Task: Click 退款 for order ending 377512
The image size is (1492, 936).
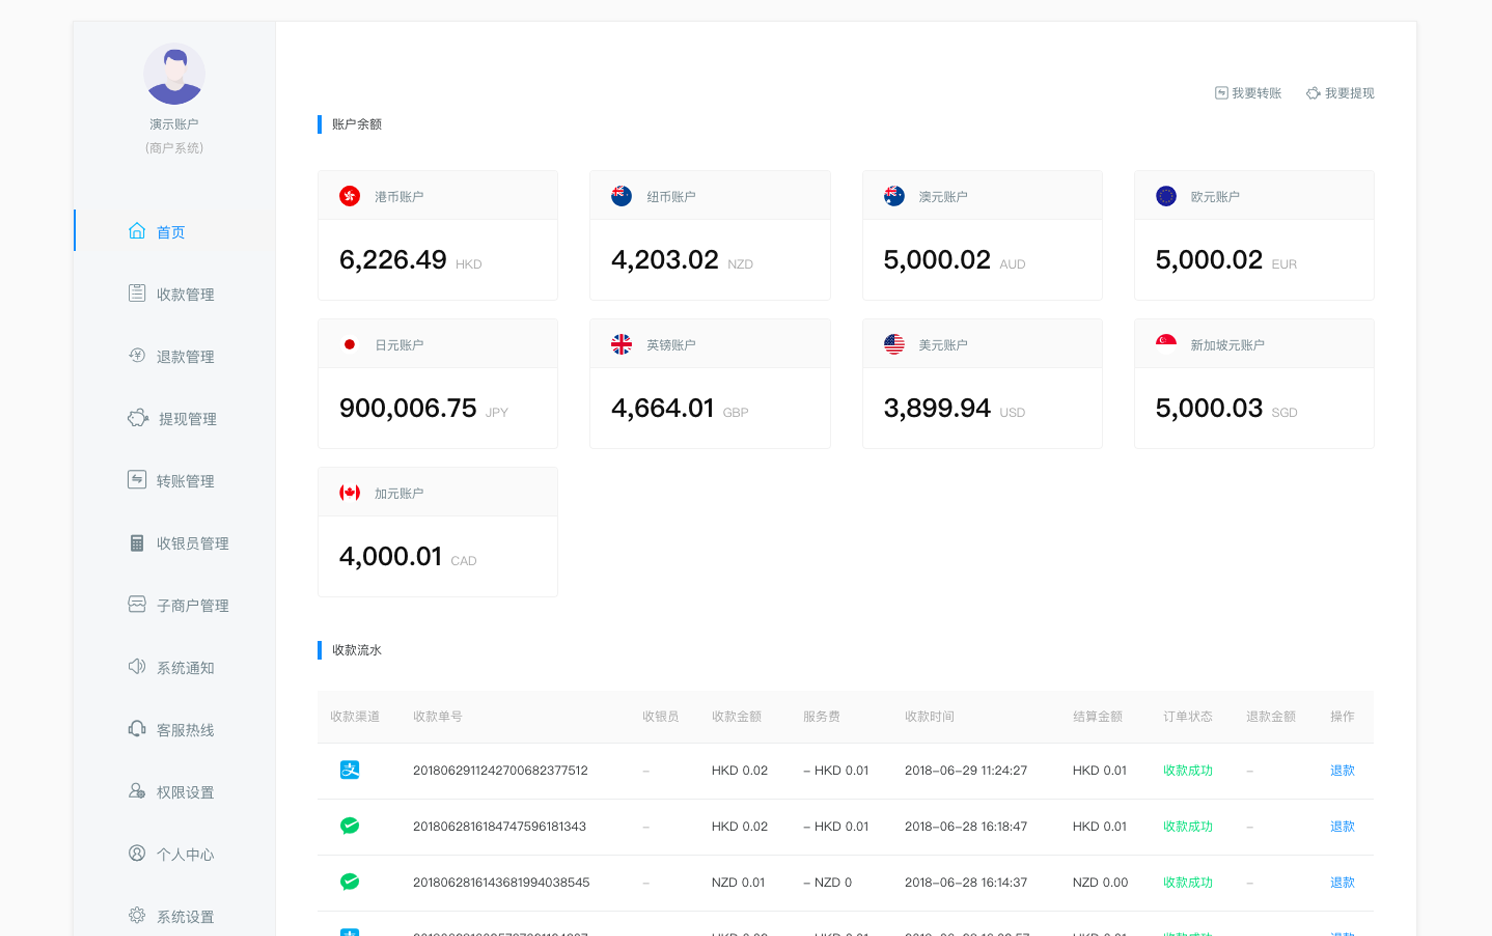Action: point(1342,770)
